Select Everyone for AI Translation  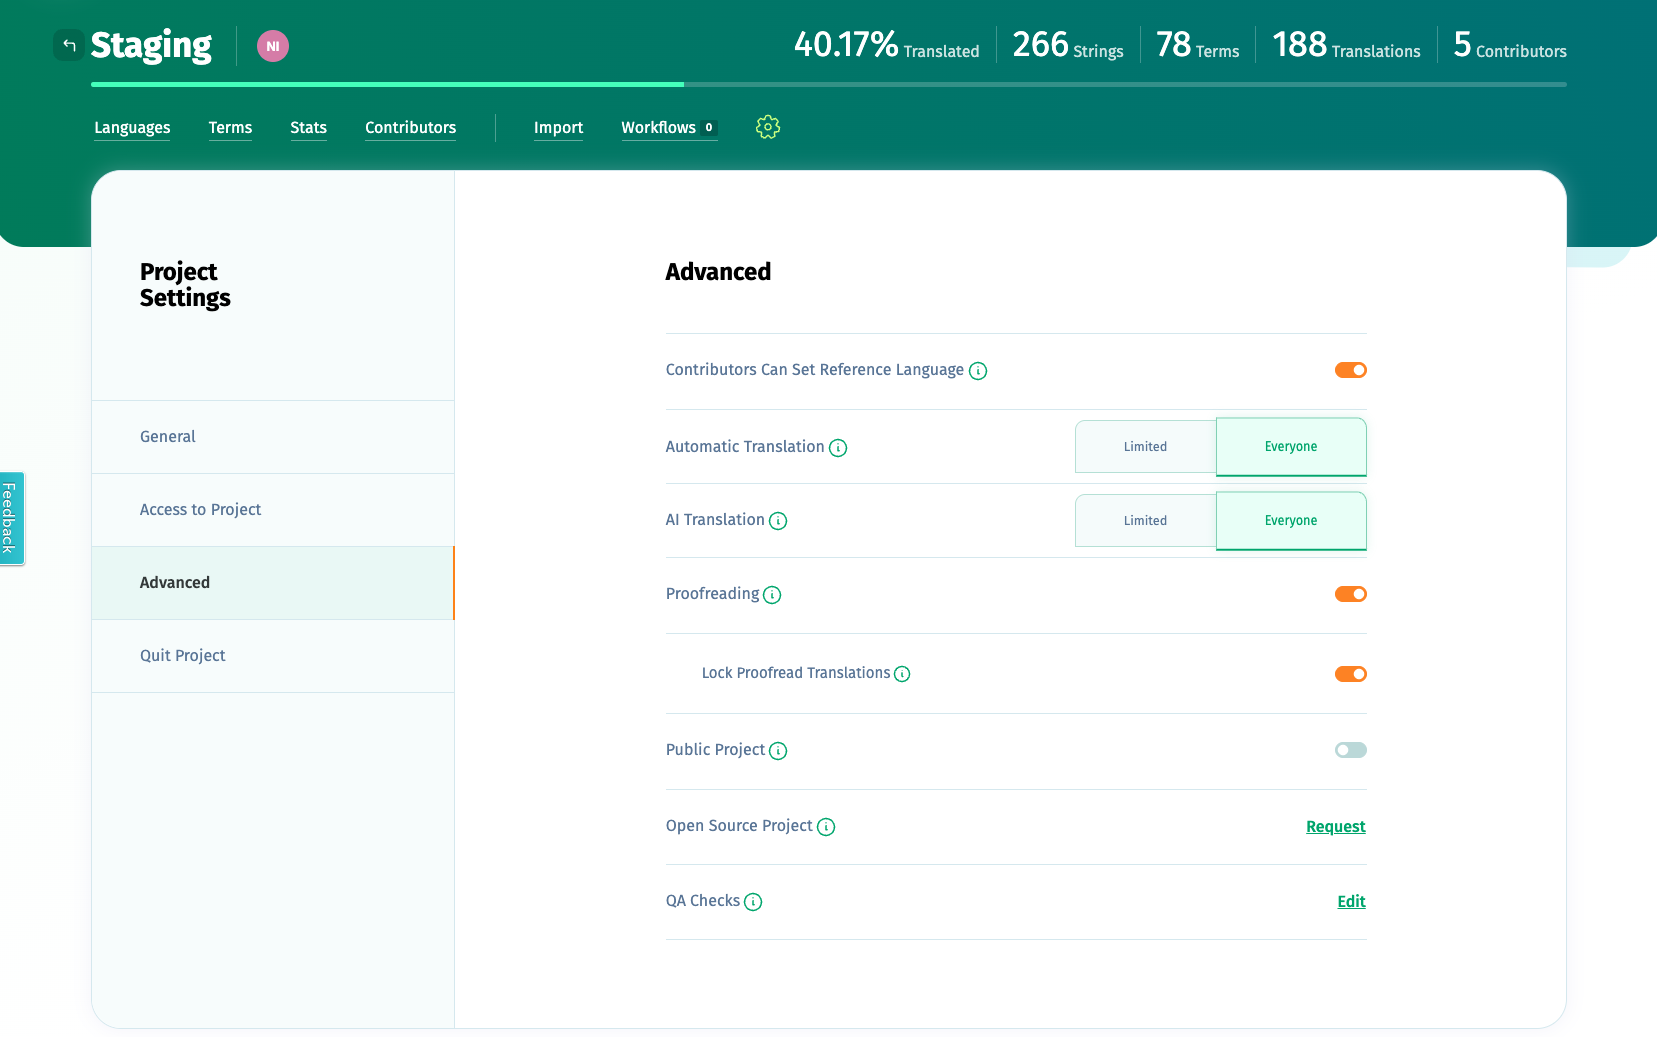click(1291, 521)
